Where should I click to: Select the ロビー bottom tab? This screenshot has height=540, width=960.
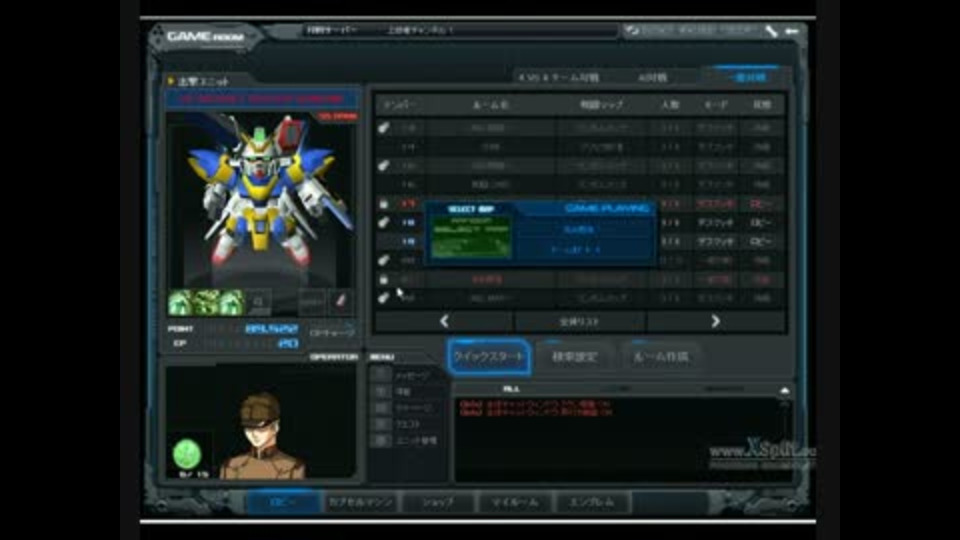[x=283, y=502]
